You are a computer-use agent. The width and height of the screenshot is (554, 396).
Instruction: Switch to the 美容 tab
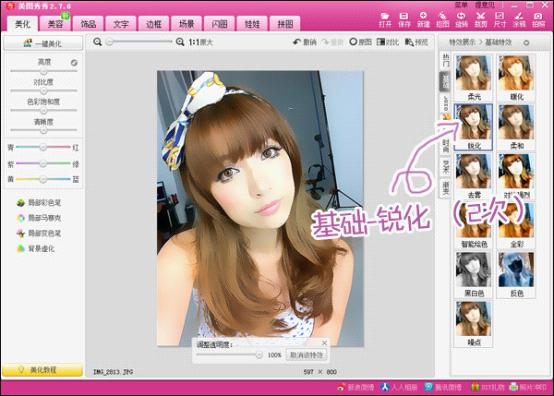[x=55, y=24]
